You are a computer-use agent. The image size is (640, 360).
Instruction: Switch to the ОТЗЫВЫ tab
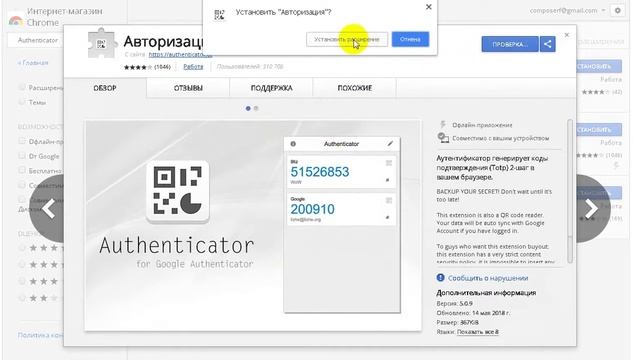click(x=188, y=88)
